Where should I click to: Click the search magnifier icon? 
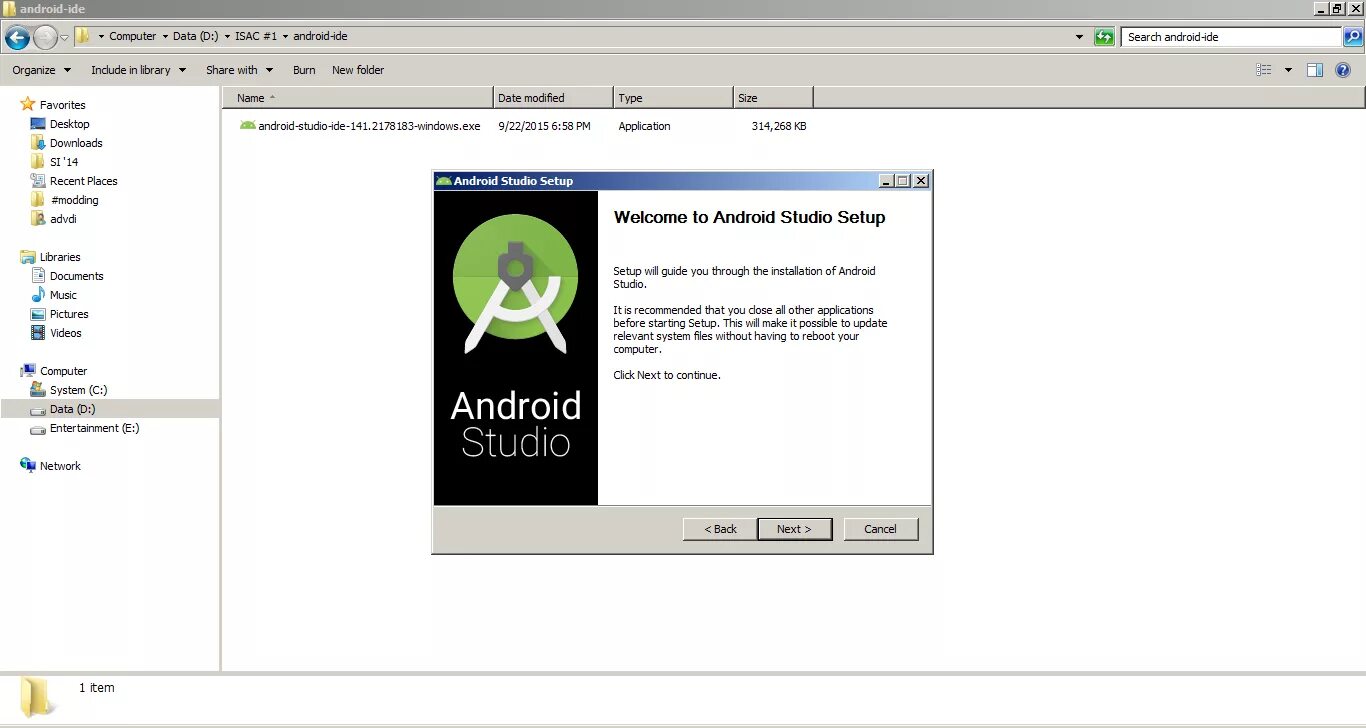pos(1352,37)
